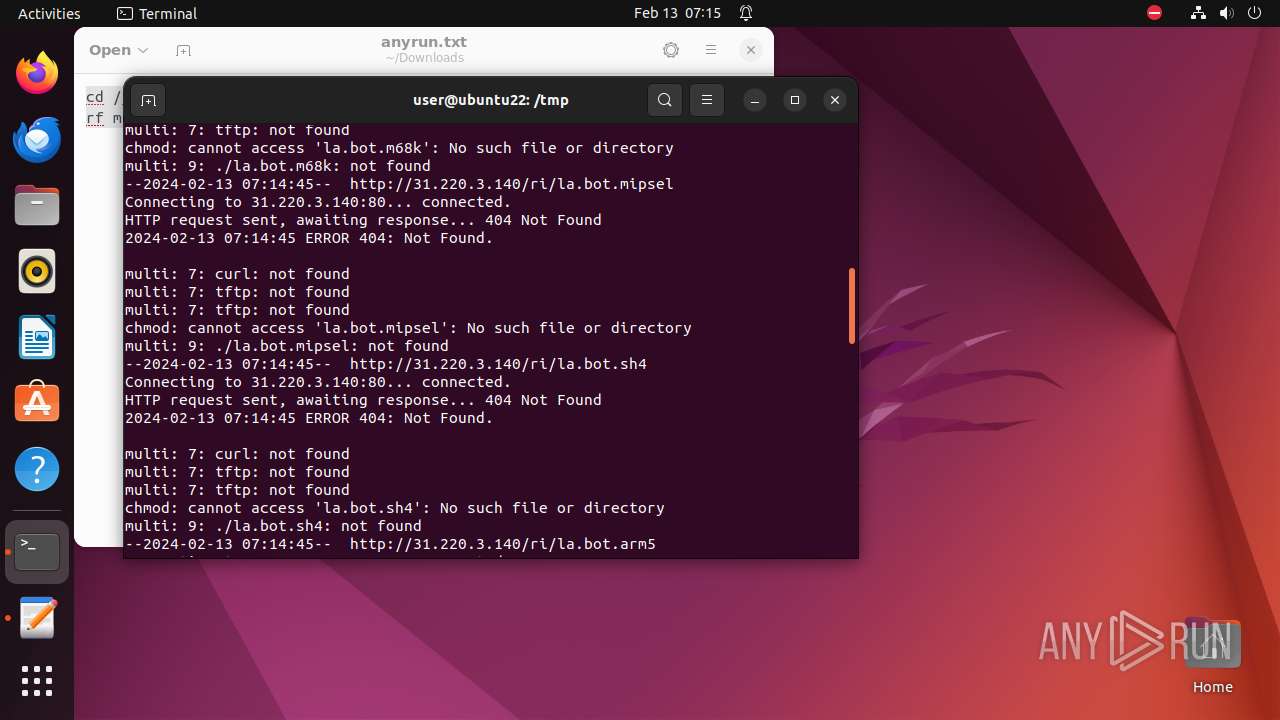Close the anyrun.txt editor window
This screenshot has width=1280, height=720.
(x=751, y=50)
